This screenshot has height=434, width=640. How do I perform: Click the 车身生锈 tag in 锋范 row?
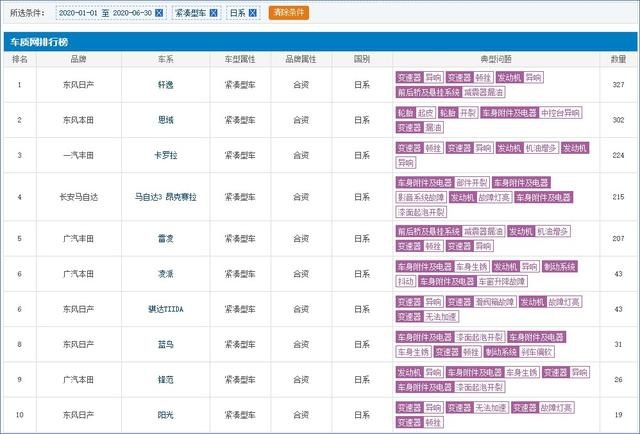[x=521, y=372]
